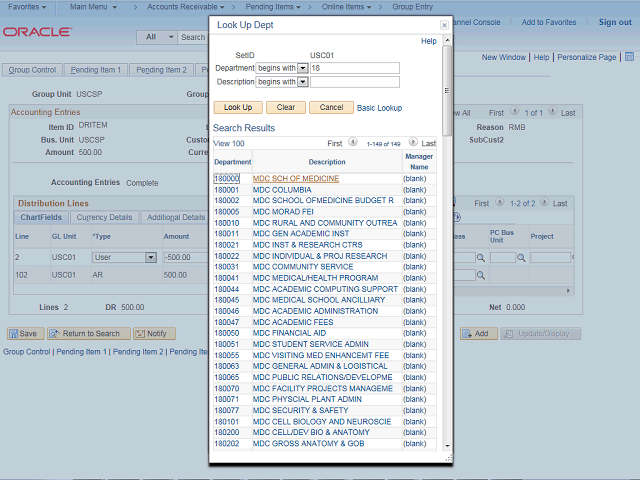The width and height of the screenshot is (640, 480).
Task: Show previous results arrow in Search Results
Action: (x=353, y=142)
